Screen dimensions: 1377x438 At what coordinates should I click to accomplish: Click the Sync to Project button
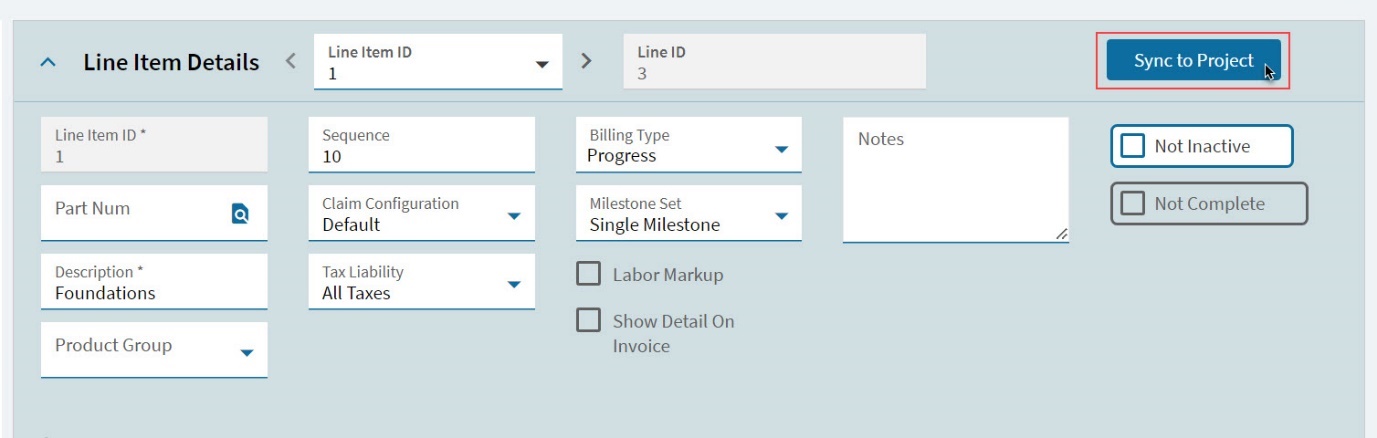pyautogui.click(x=1193, y=61)
